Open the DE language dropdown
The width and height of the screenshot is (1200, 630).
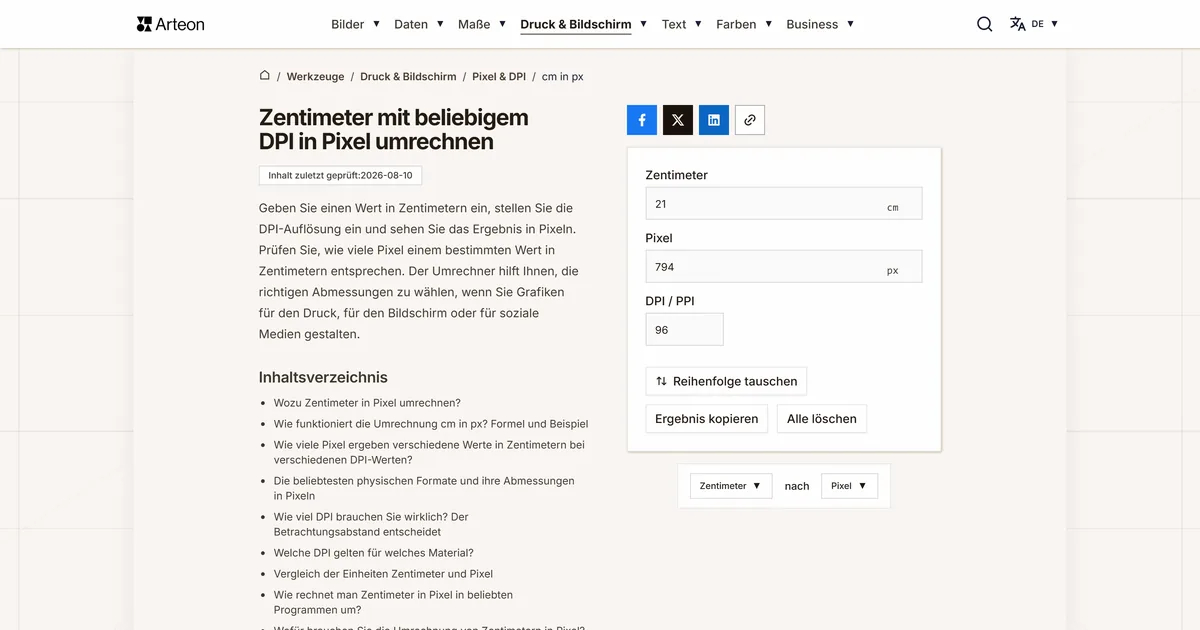tap(1045, 24)
